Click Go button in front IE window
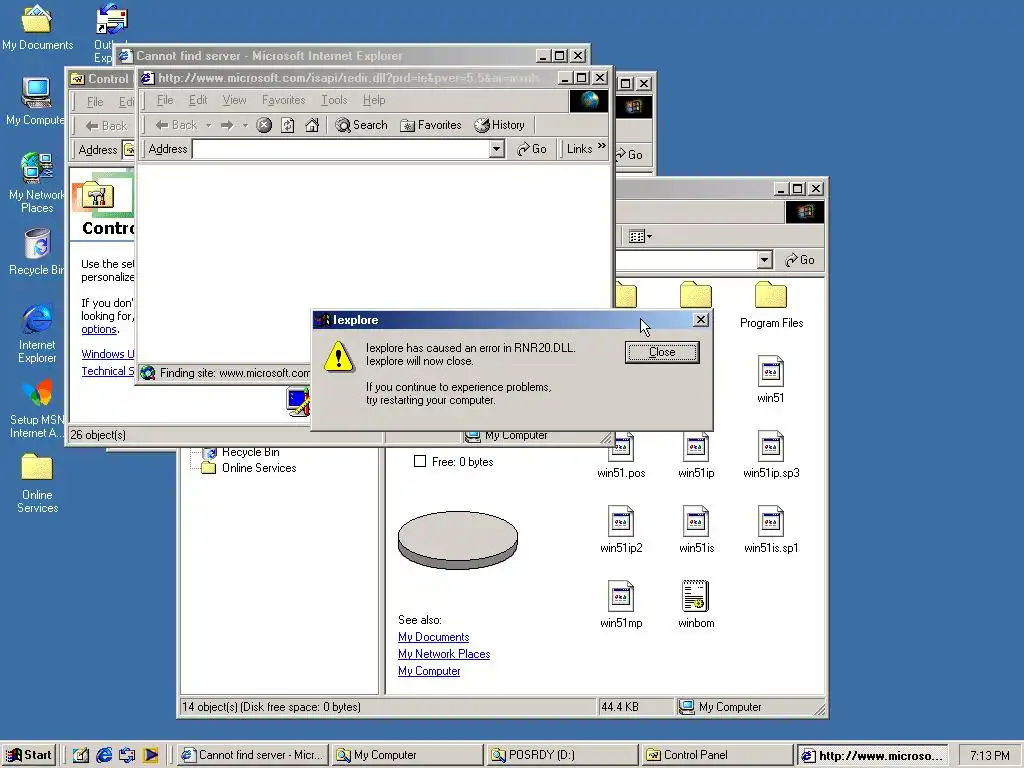The image size is (1024, 768). 532,150
